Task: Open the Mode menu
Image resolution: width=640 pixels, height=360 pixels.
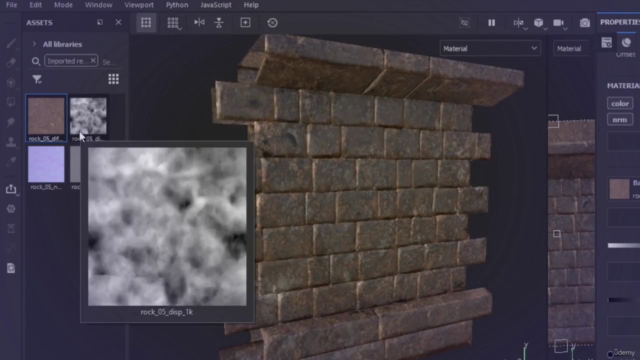Action: (63, 5)
